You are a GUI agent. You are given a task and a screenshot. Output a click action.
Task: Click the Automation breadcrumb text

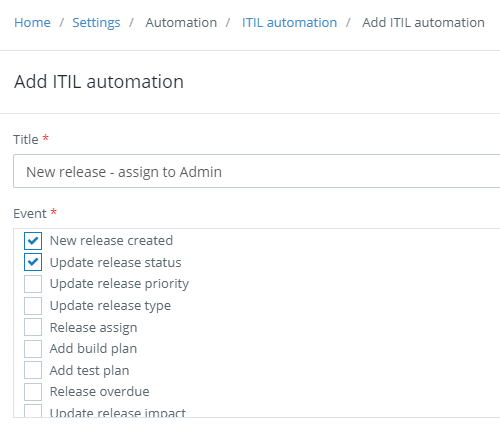click(x=181, y=23)
